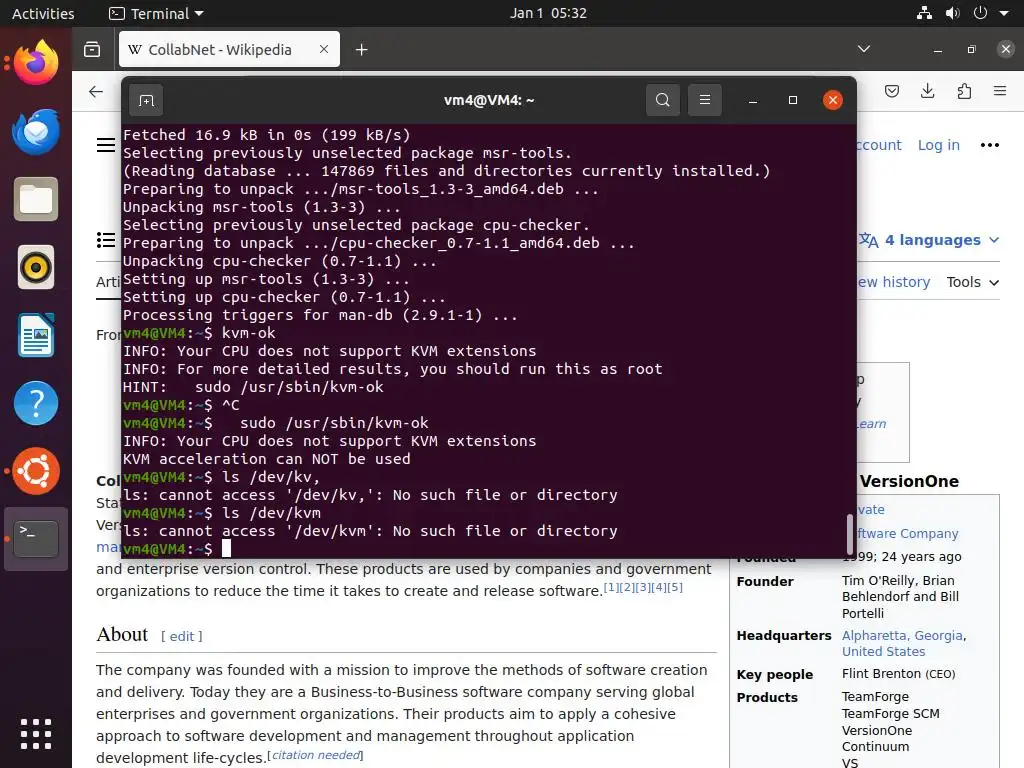Open the View history tab
The width and height of the screenshot is (1024, 768).
coord(893,282)
